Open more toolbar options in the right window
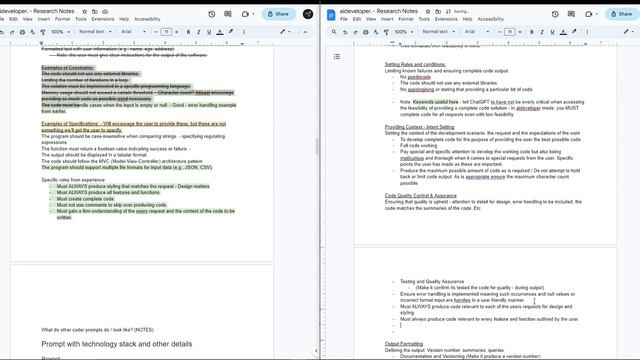The width and height of the screenshot is (640, 360). [x=587, y=32]
